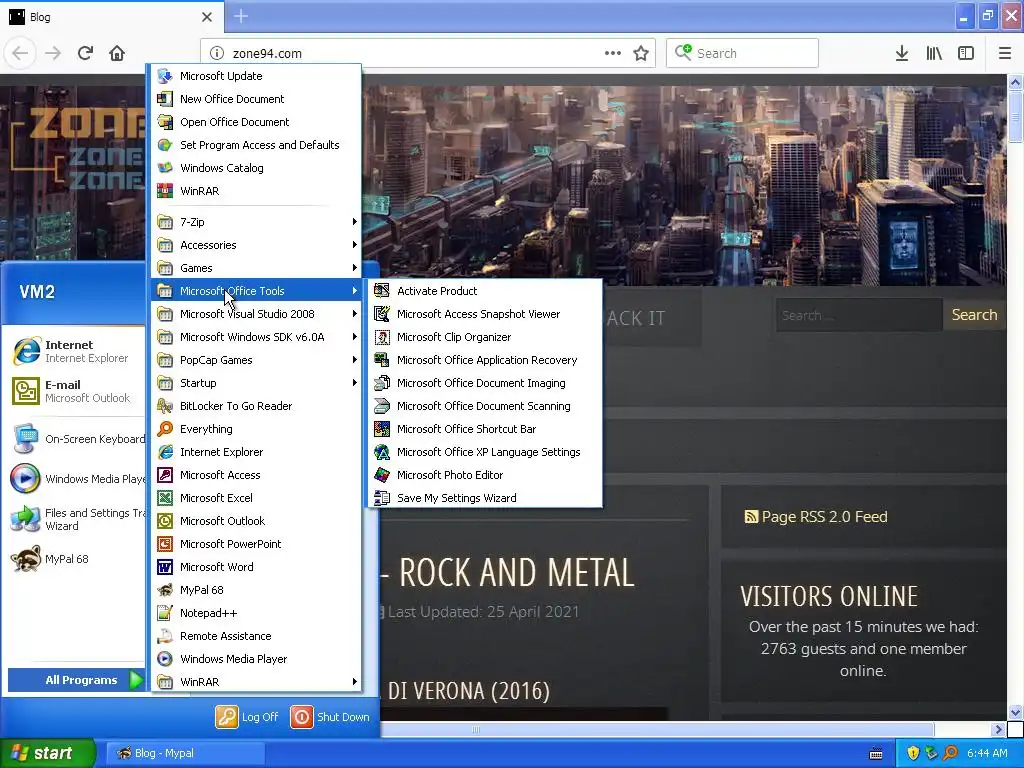The image size is (1024, 768).
Task: Go to browser home page
Action: pos(117,53)
